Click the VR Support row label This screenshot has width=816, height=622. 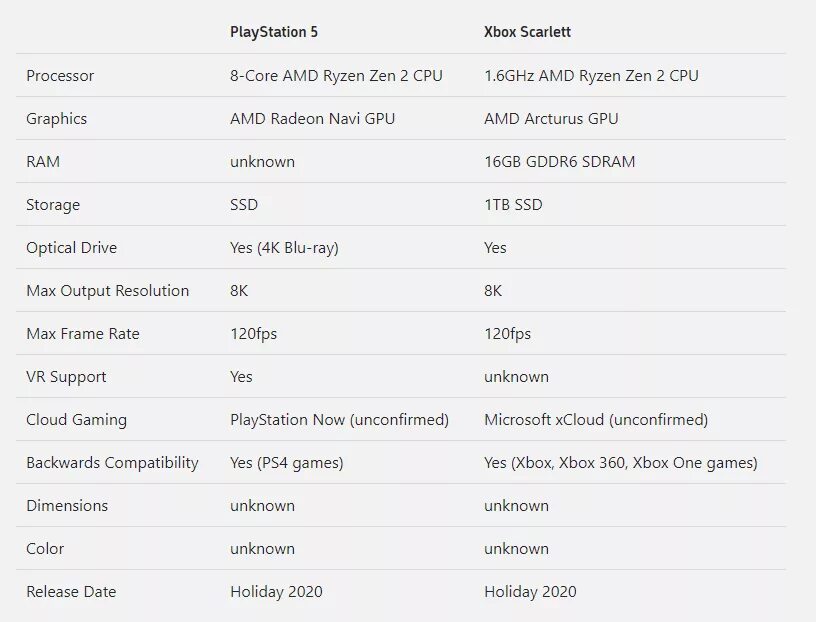[x=66, y=377]
